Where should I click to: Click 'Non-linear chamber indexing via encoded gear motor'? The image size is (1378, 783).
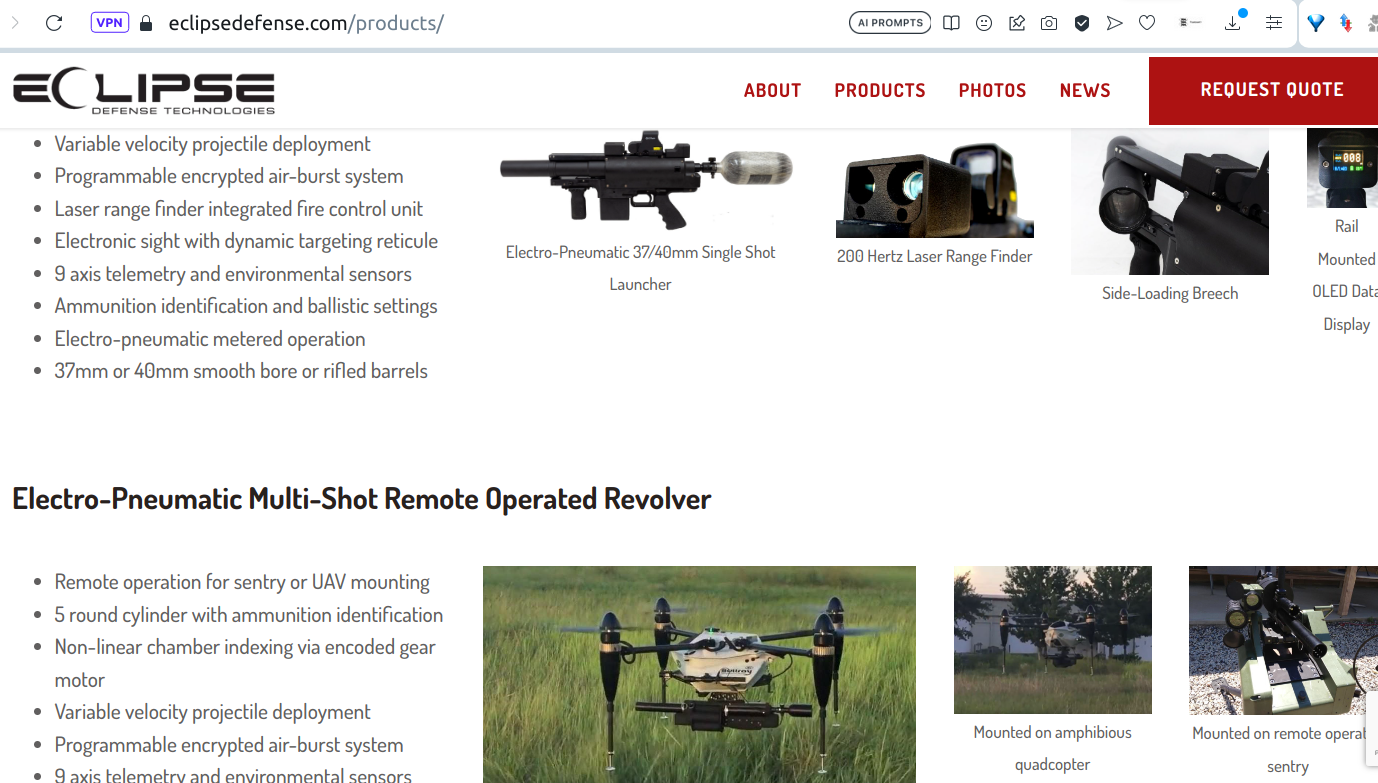click(x=245, y=663)
